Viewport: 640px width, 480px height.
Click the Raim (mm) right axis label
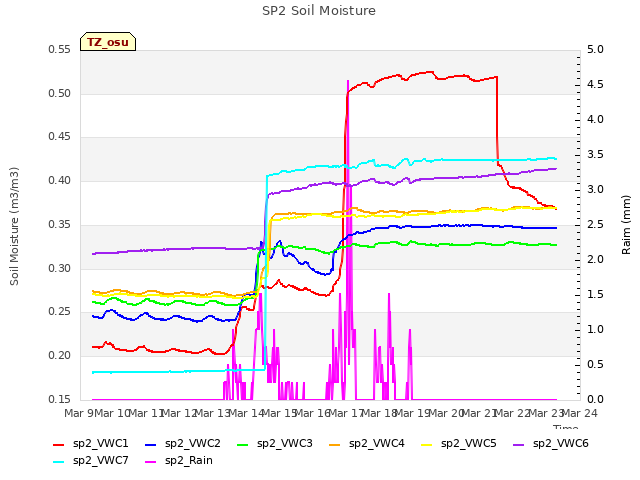626,225
